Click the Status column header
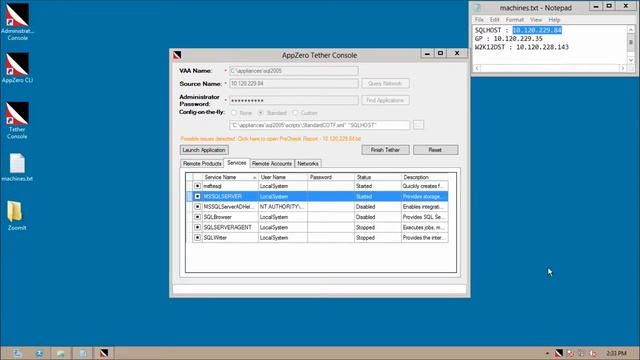The height and width of the screenshot is (360, 640). click(378, 177)
